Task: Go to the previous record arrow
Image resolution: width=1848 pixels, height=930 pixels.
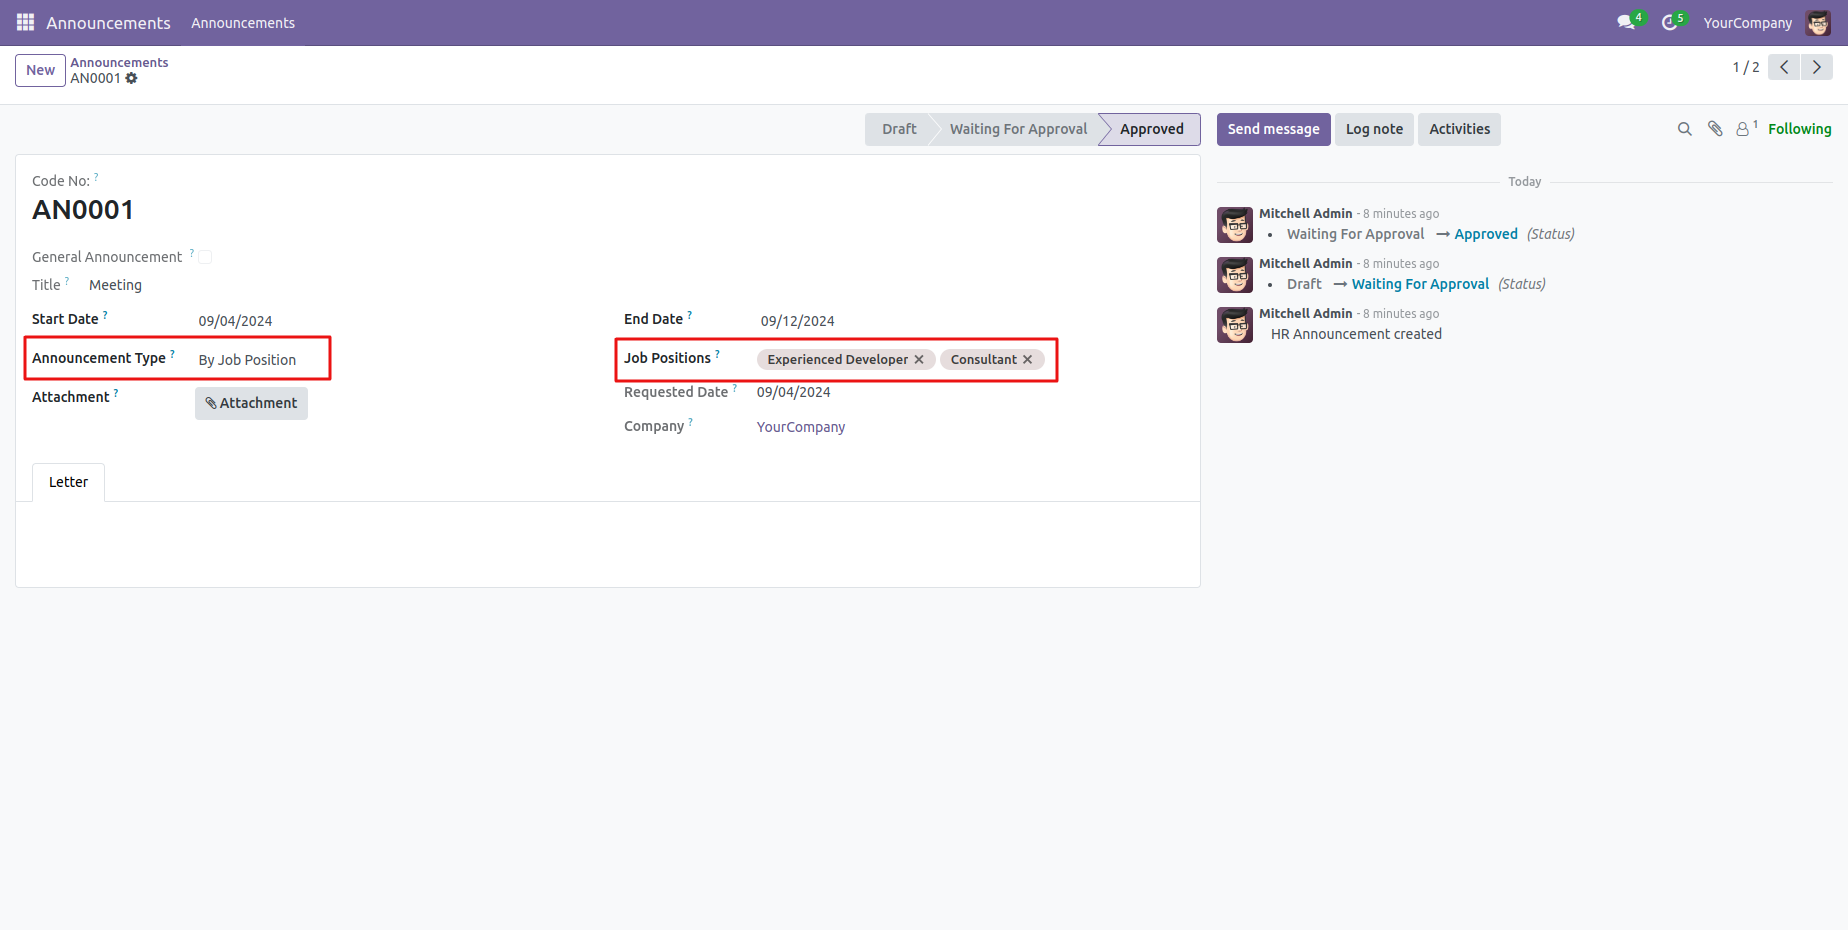Action: pos(1784,67)
